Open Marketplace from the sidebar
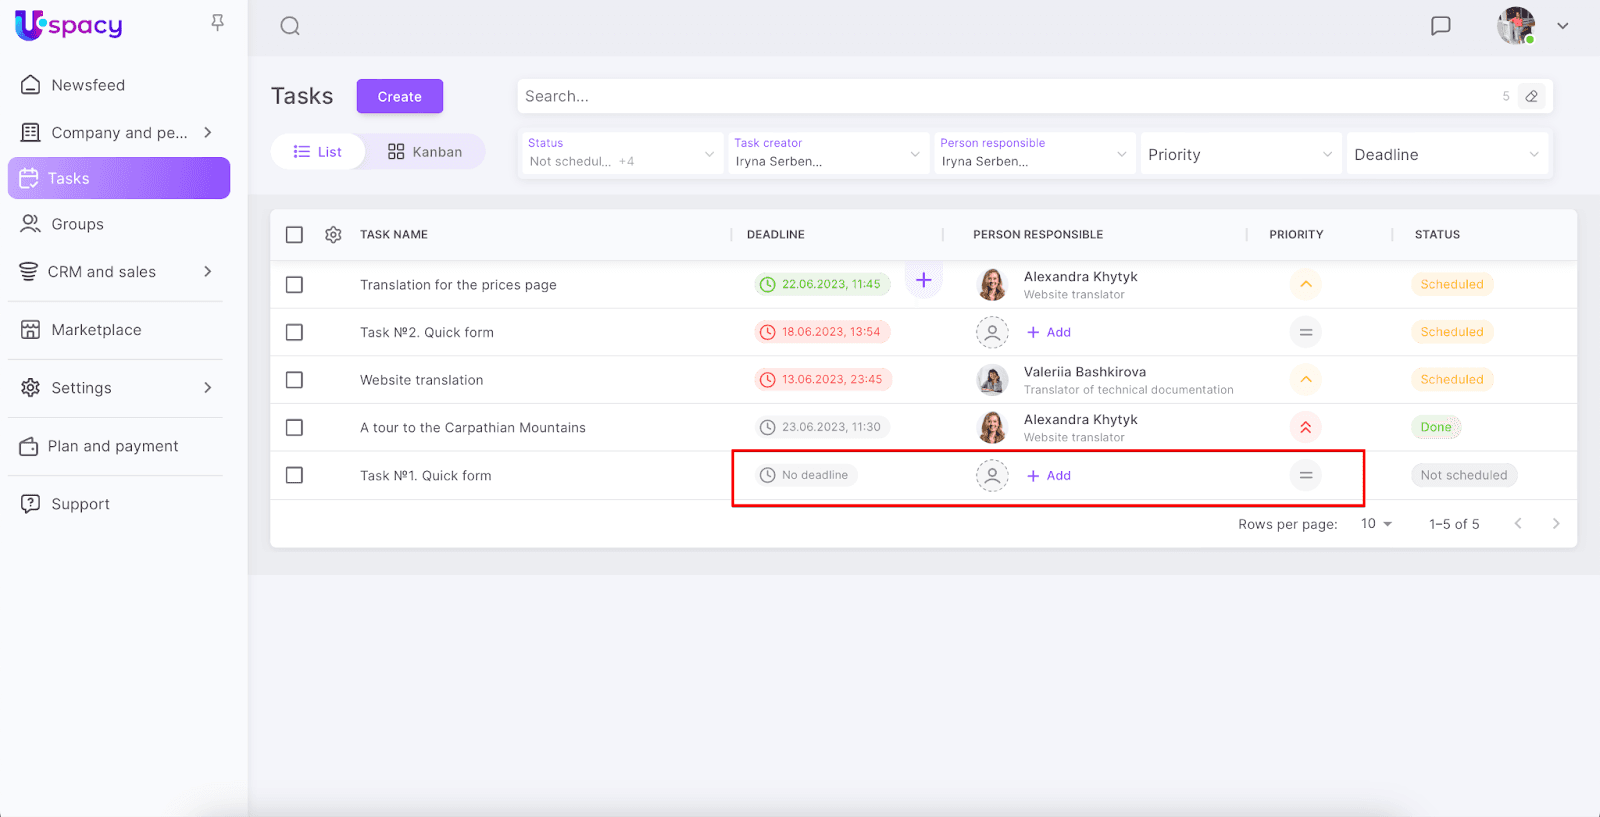The image size is (1600, 817). coord(96,330)
